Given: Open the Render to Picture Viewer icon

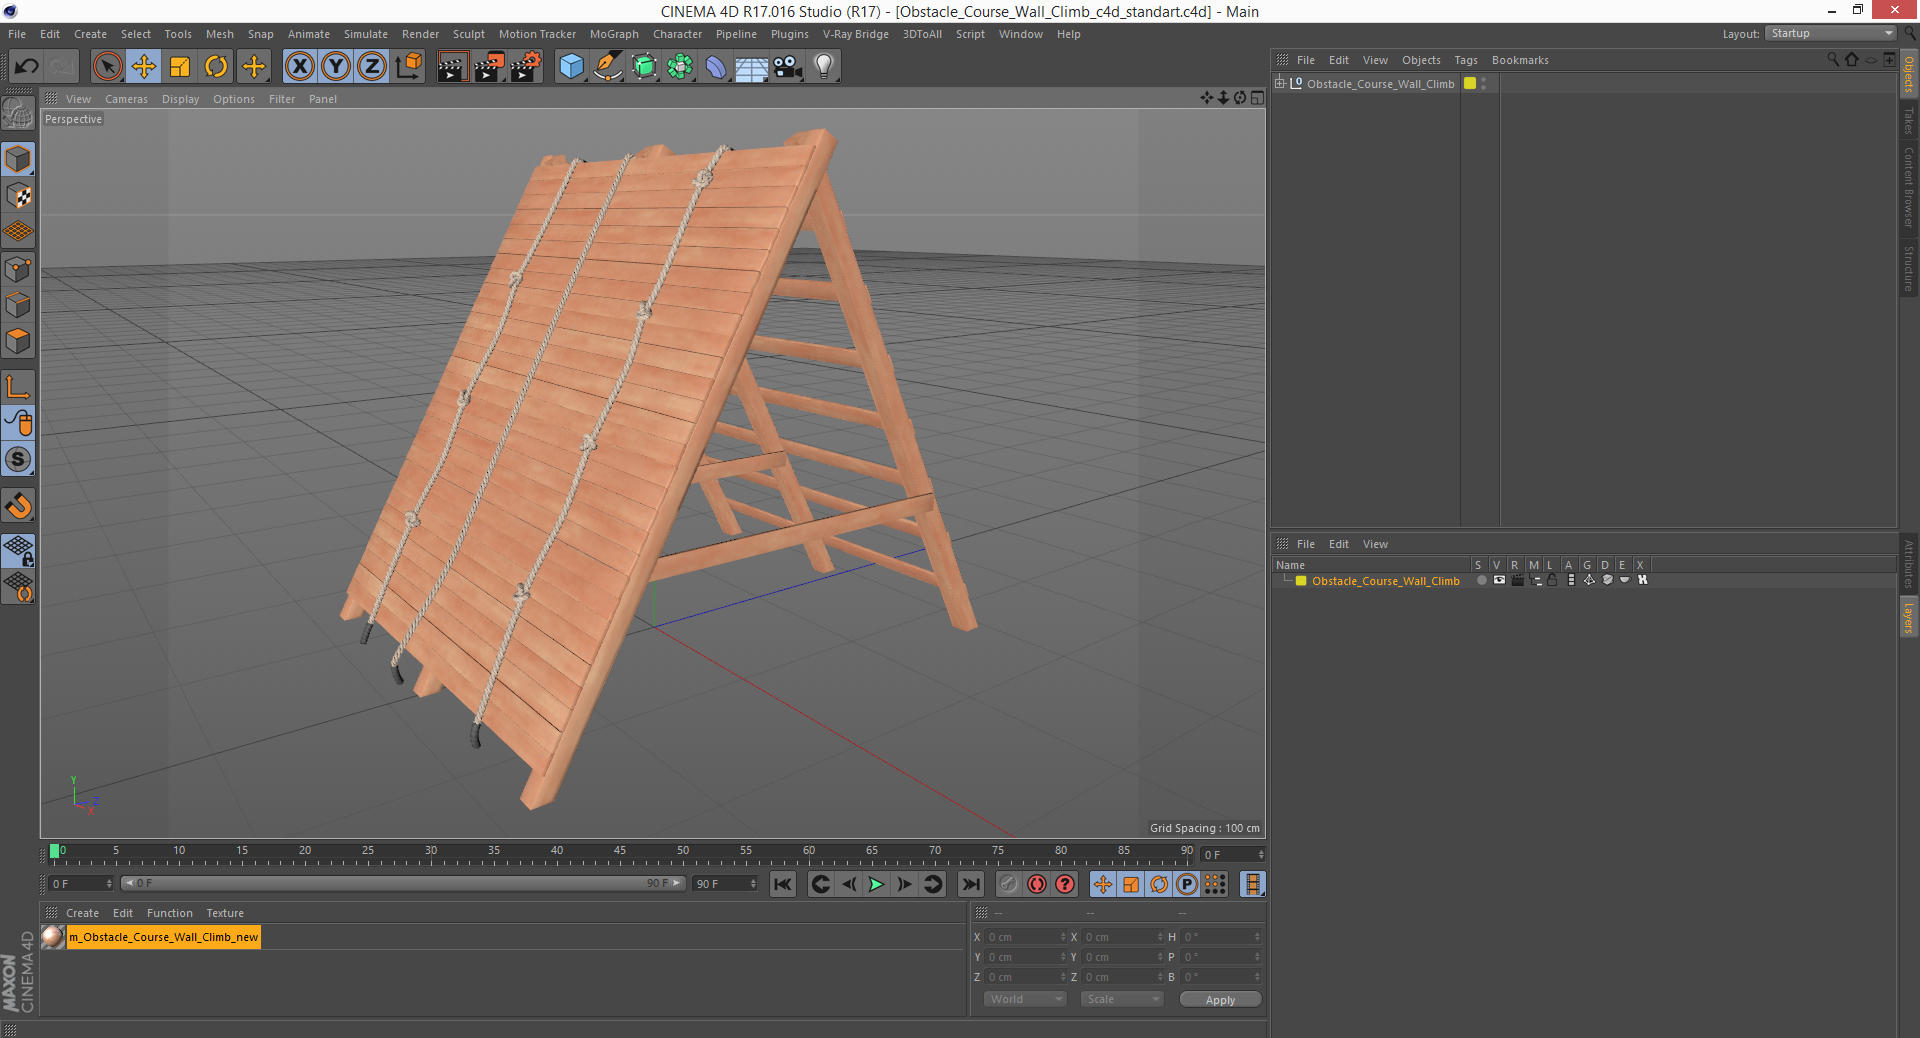Looking at the screenshot, I should pos(489,67).
